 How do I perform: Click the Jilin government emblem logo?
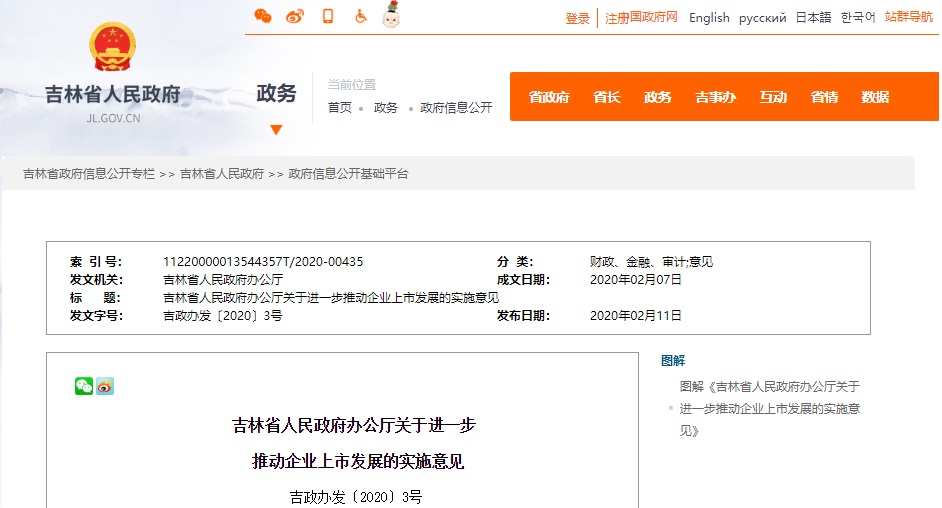click(x=112, y=47)
